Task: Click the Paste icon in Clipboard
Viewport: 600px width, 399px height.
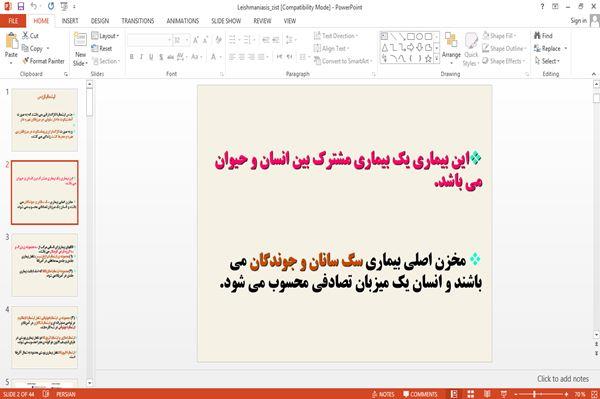Action: pyautogui.click(x=11, y=41)
